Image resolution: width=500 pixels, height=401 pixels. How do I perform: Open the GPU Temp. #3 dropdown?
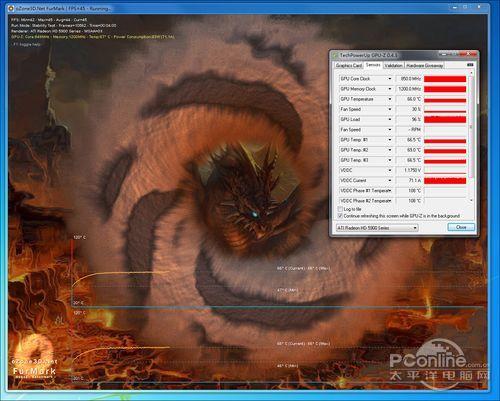click(x=389, y=160)
